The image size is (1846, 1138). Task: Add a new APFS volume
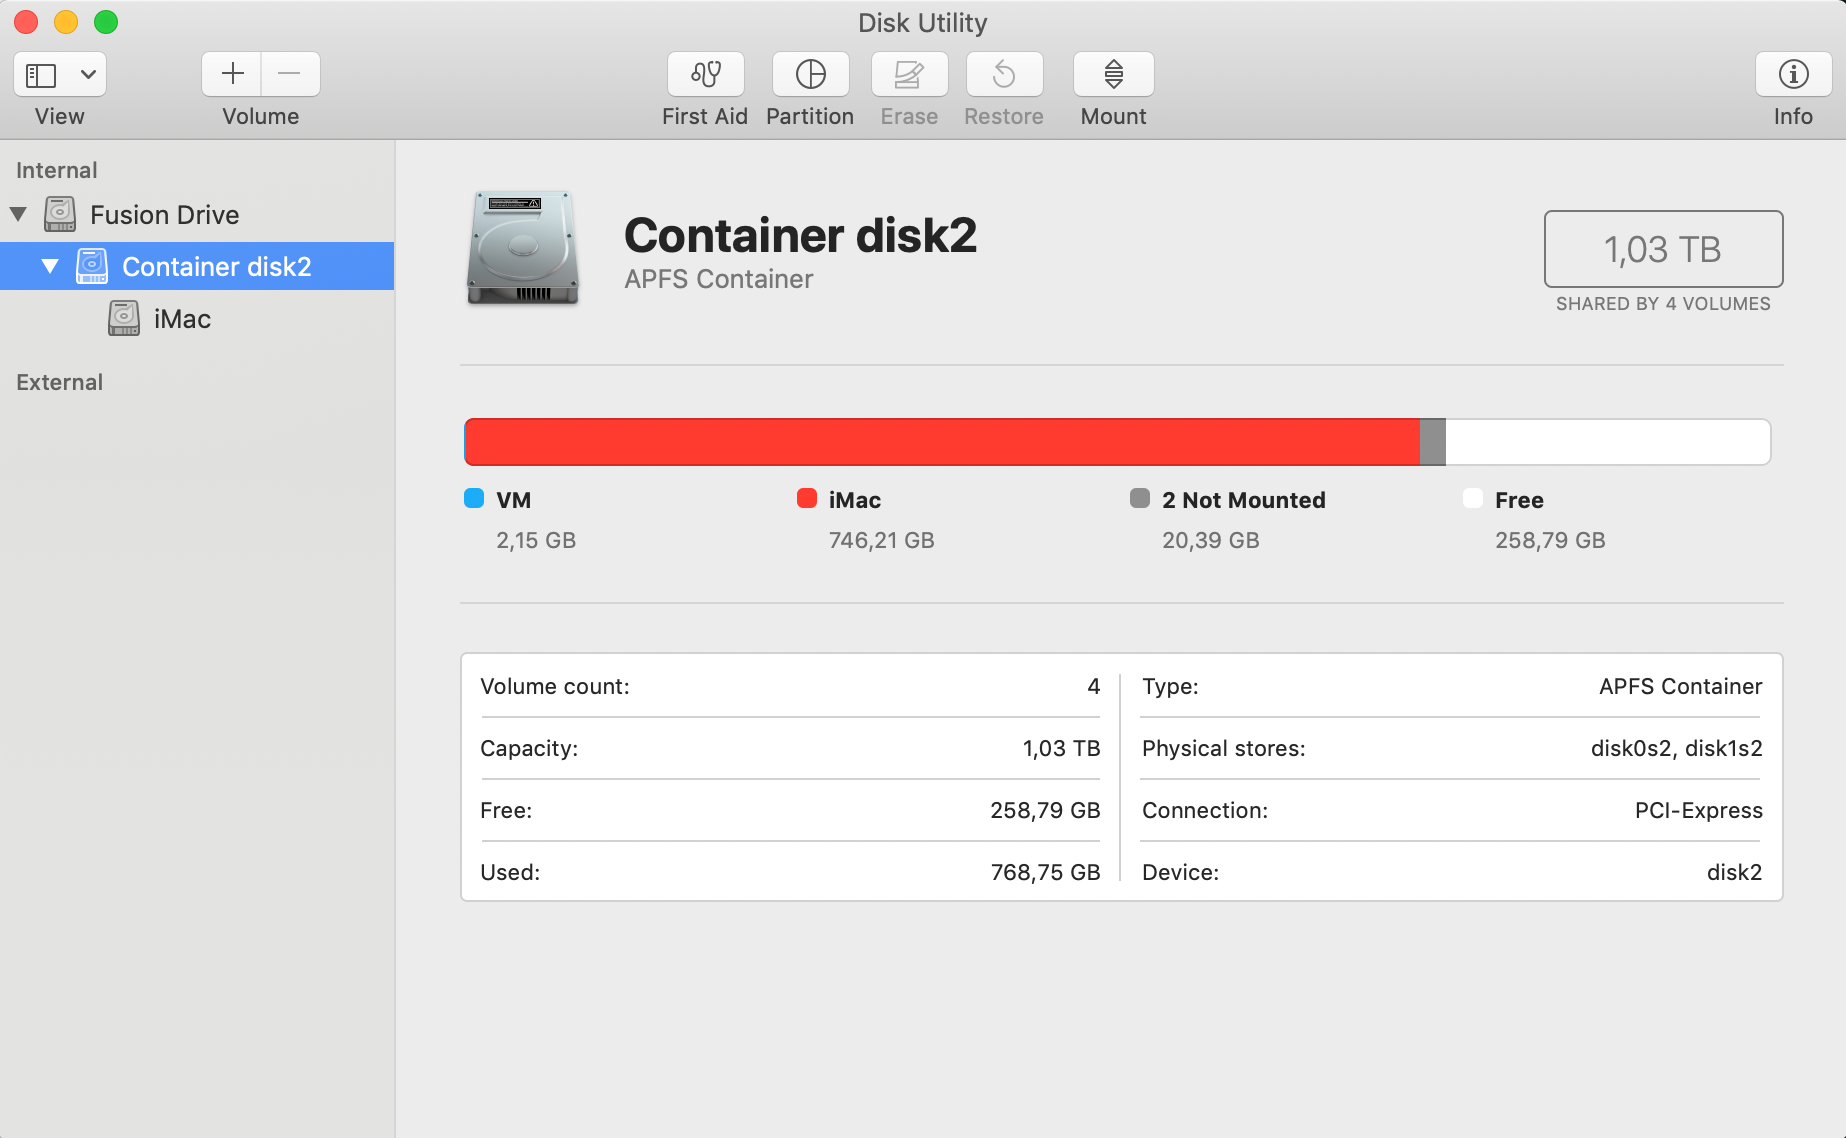tap(232, 74)
